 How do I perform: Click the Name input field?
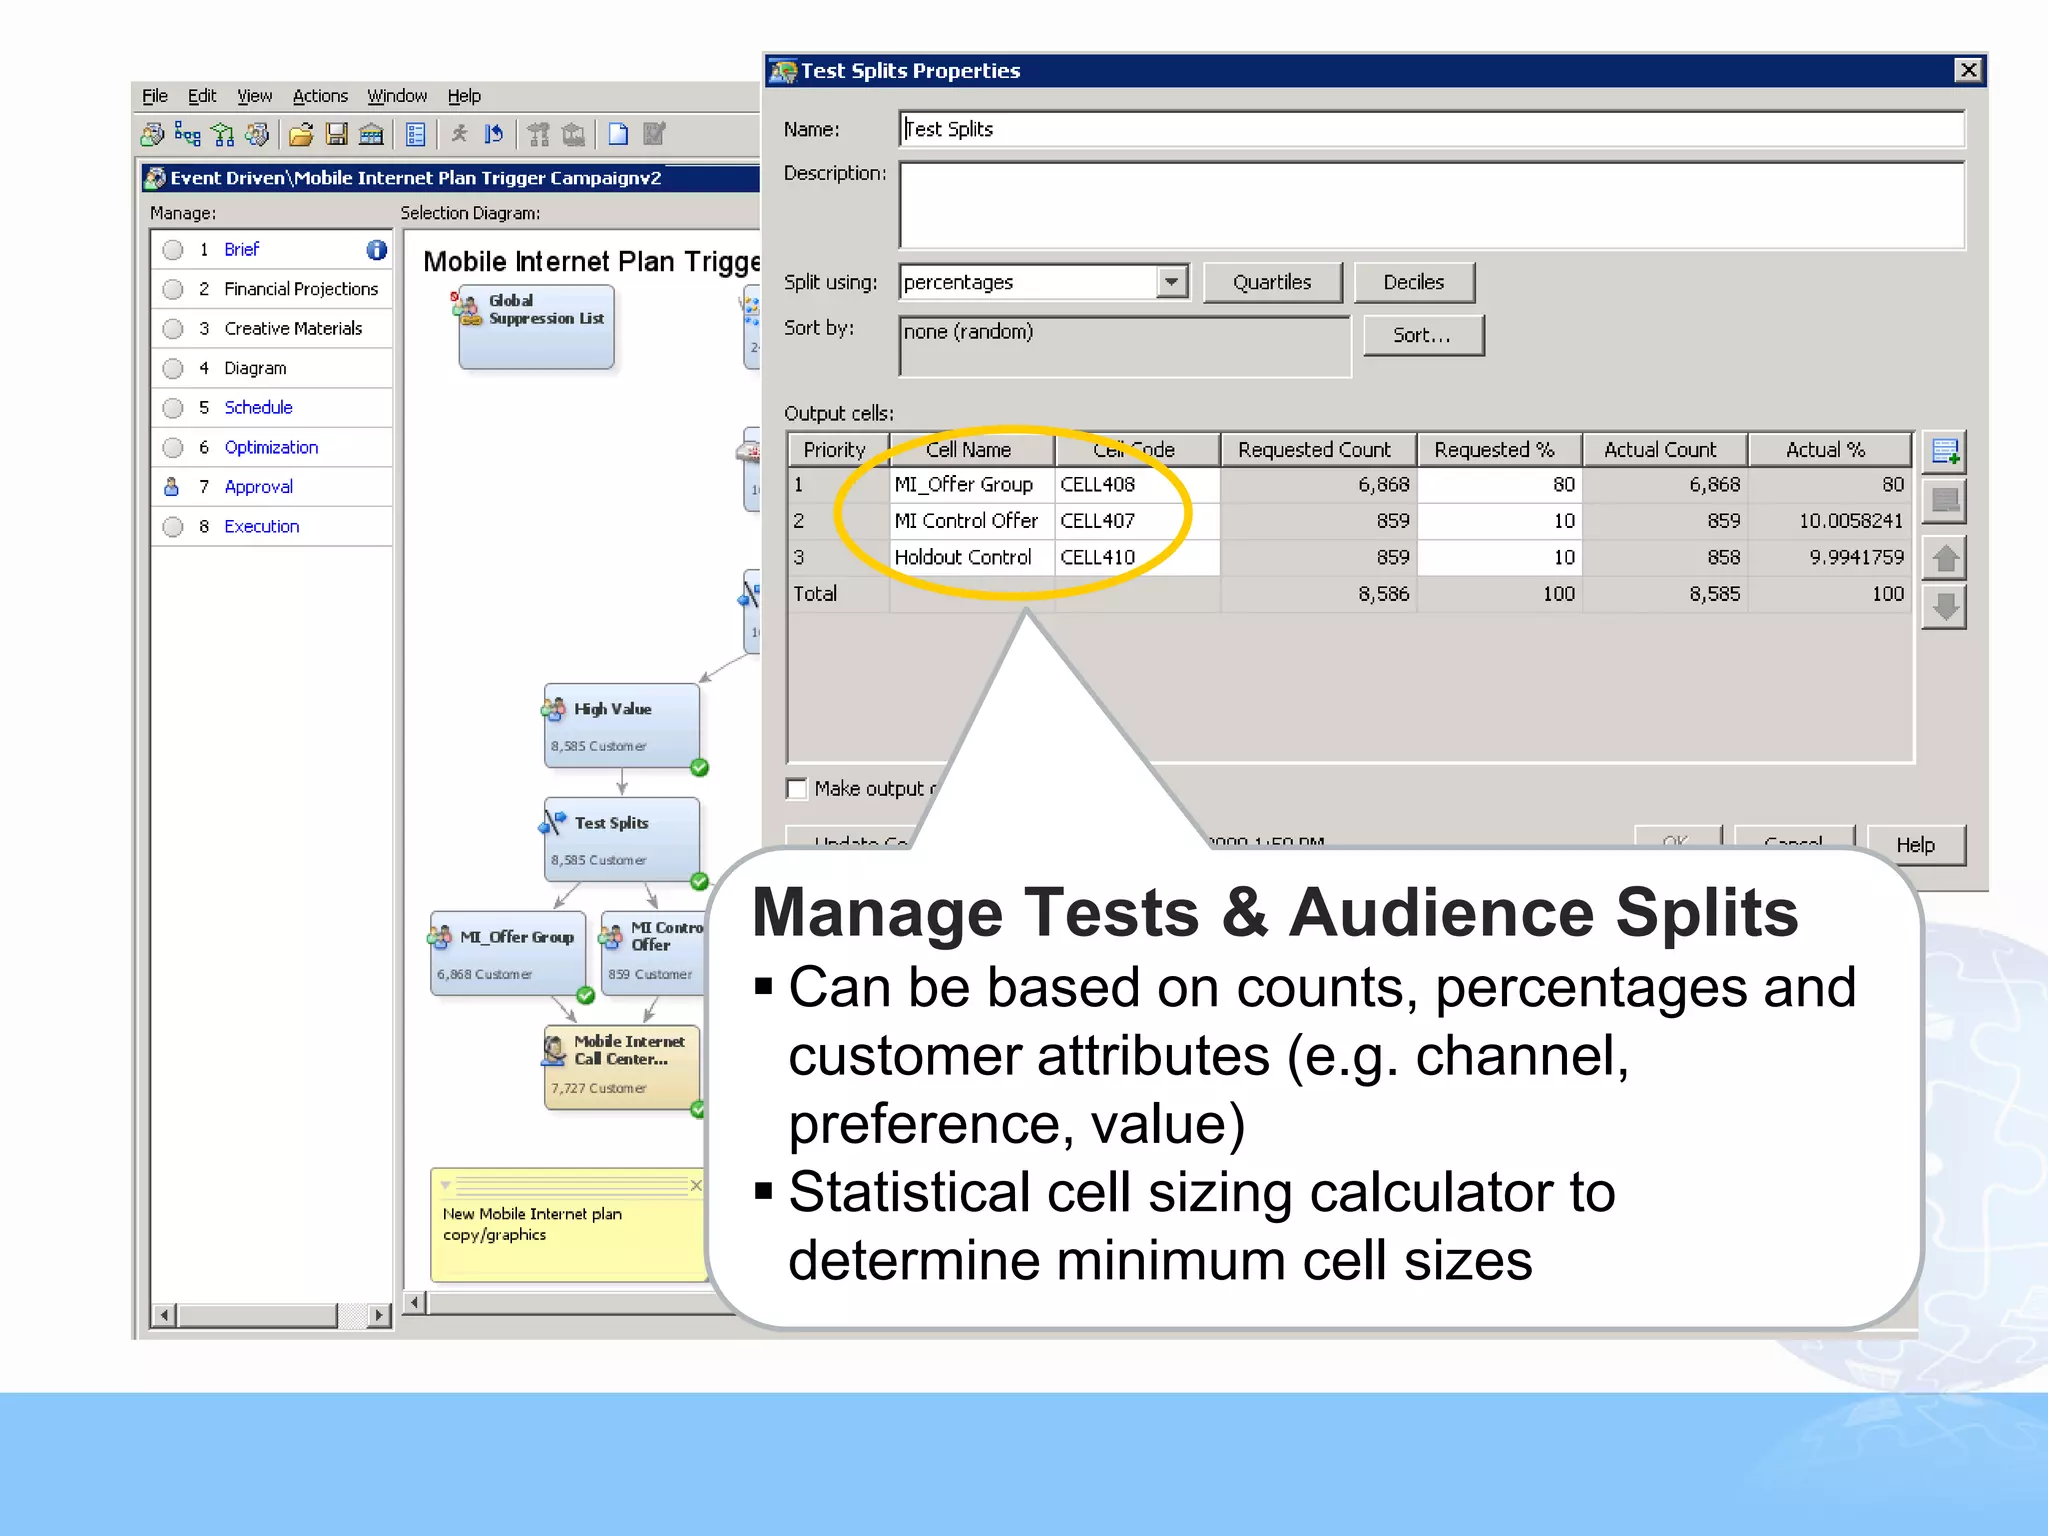click(1431, 129)
